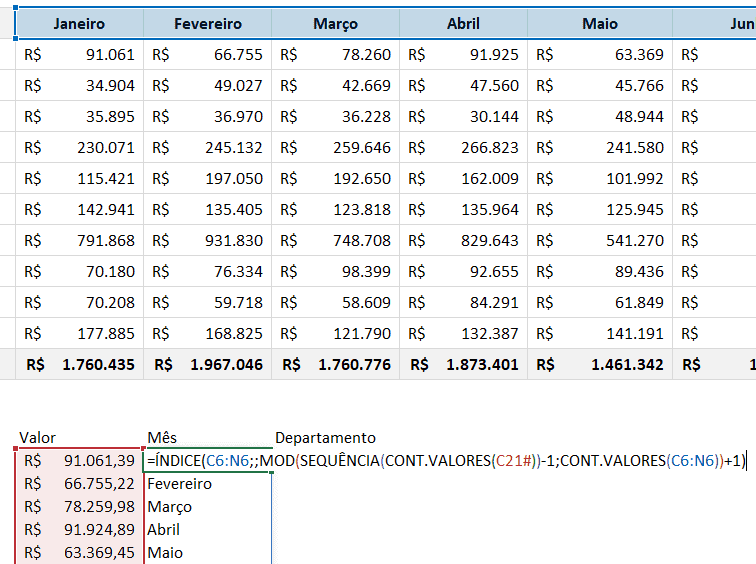Select the Janeiro column header
Screen dimensions: 756x564
(80, 24)
